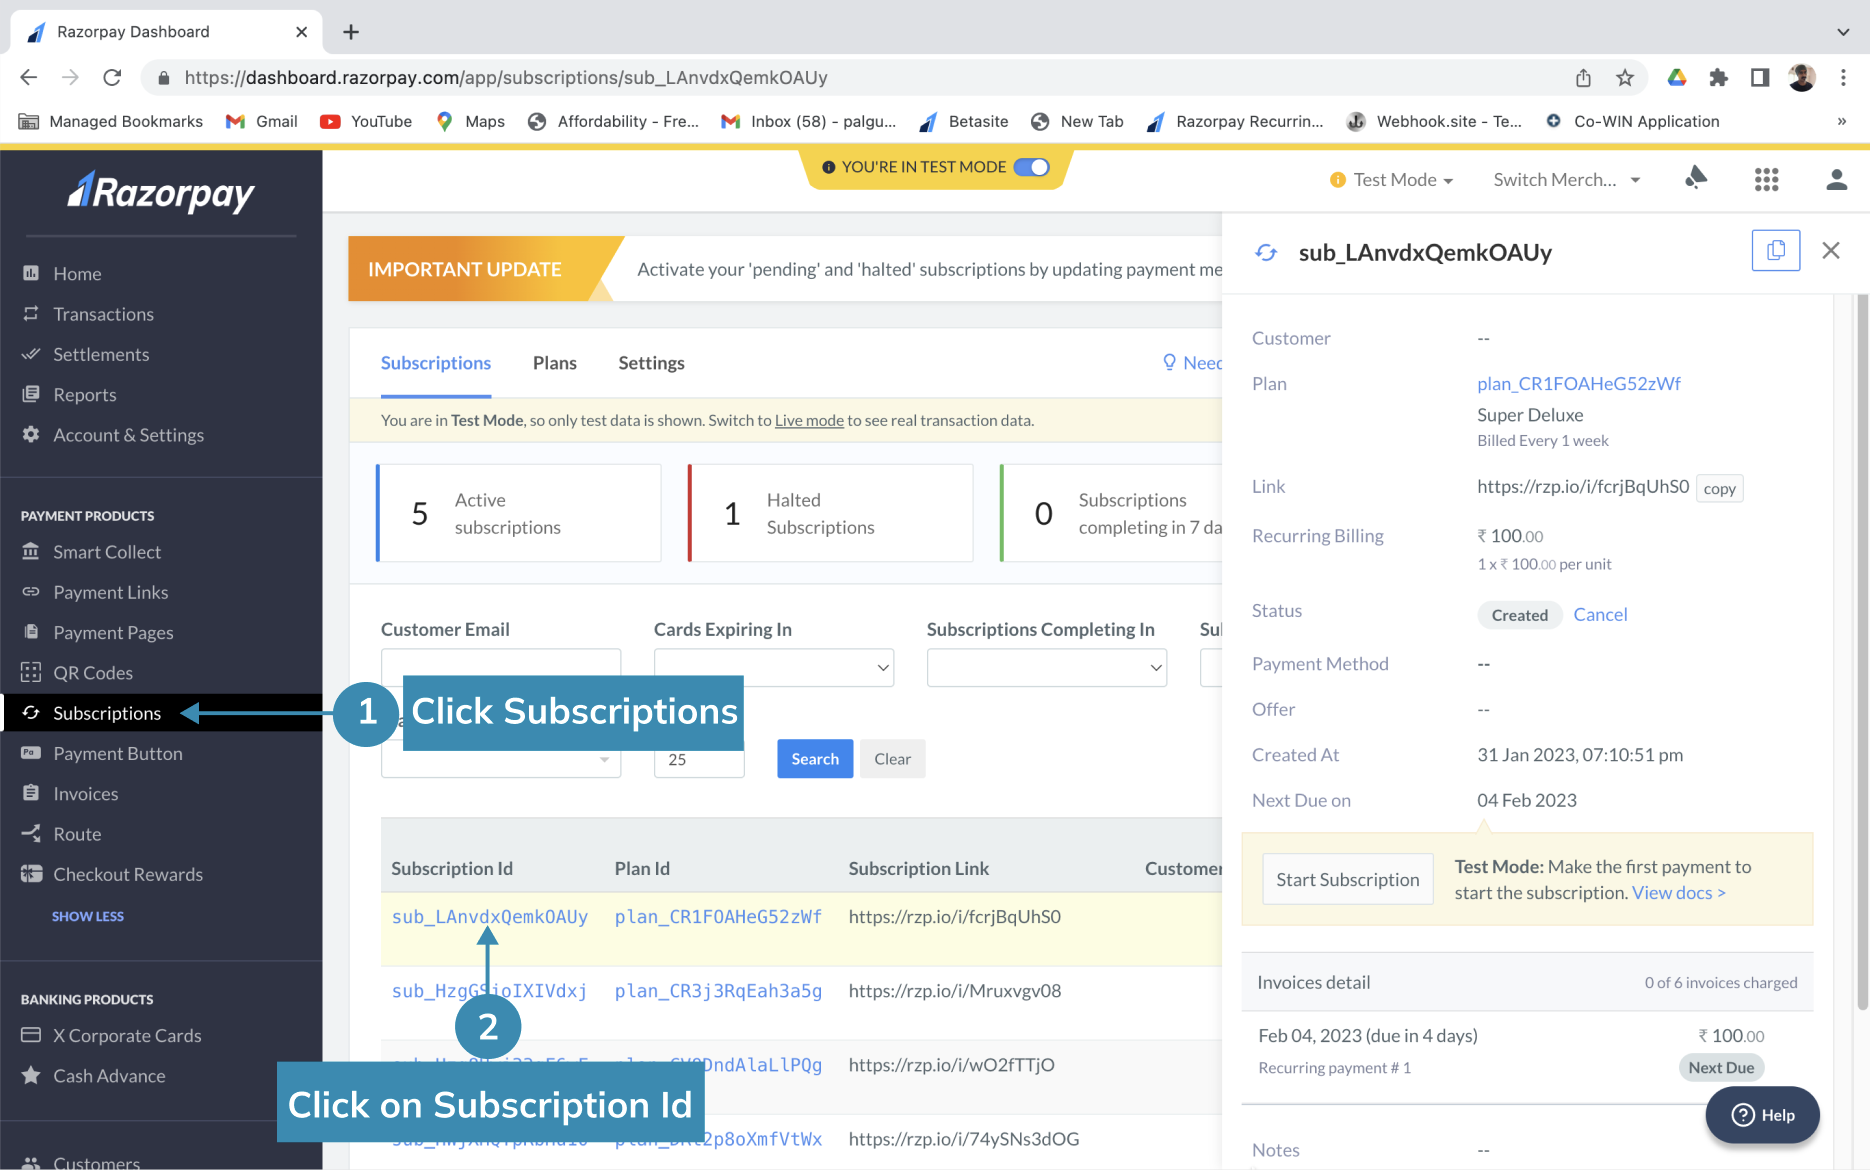Click the details panel scrollbar

1862,650
